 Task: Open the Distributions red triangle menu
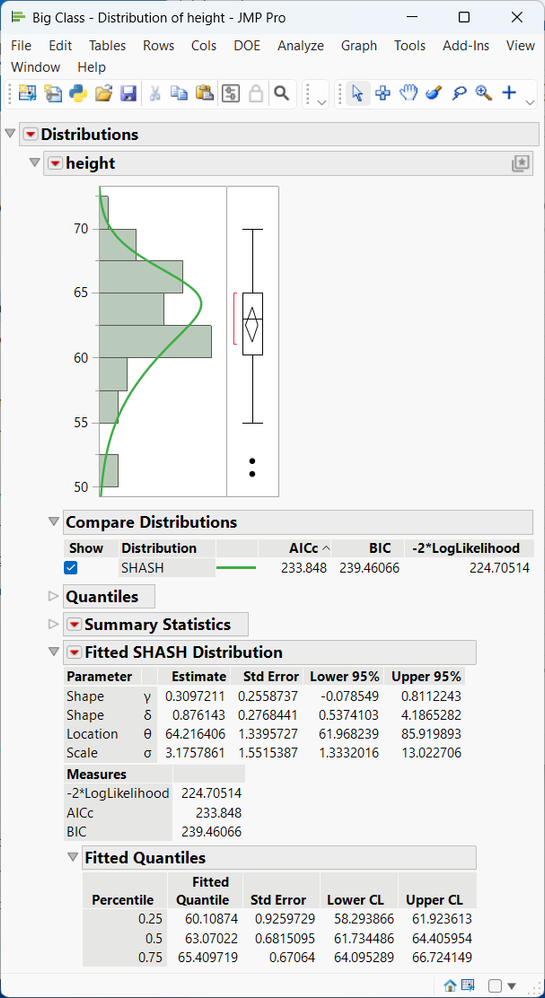point(31,134)
